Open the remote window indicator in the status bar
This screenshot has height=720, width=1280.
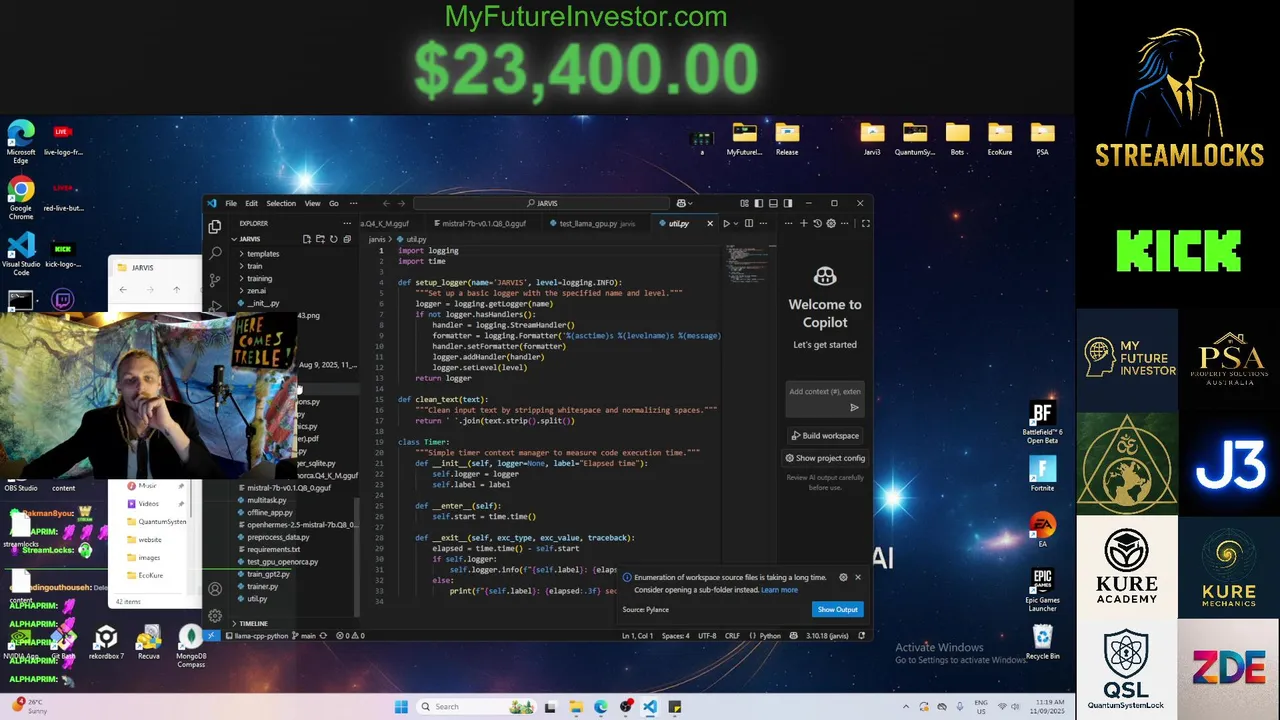pos(211,635)
